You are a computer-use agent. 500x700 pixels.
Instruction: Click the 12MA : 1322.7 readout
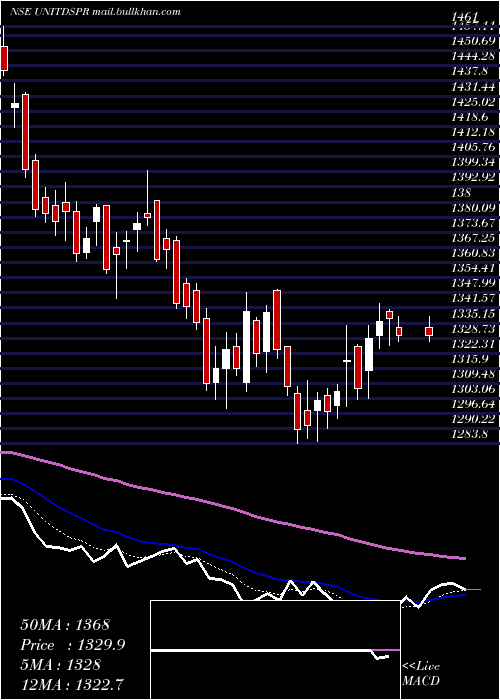click(72, 685)
